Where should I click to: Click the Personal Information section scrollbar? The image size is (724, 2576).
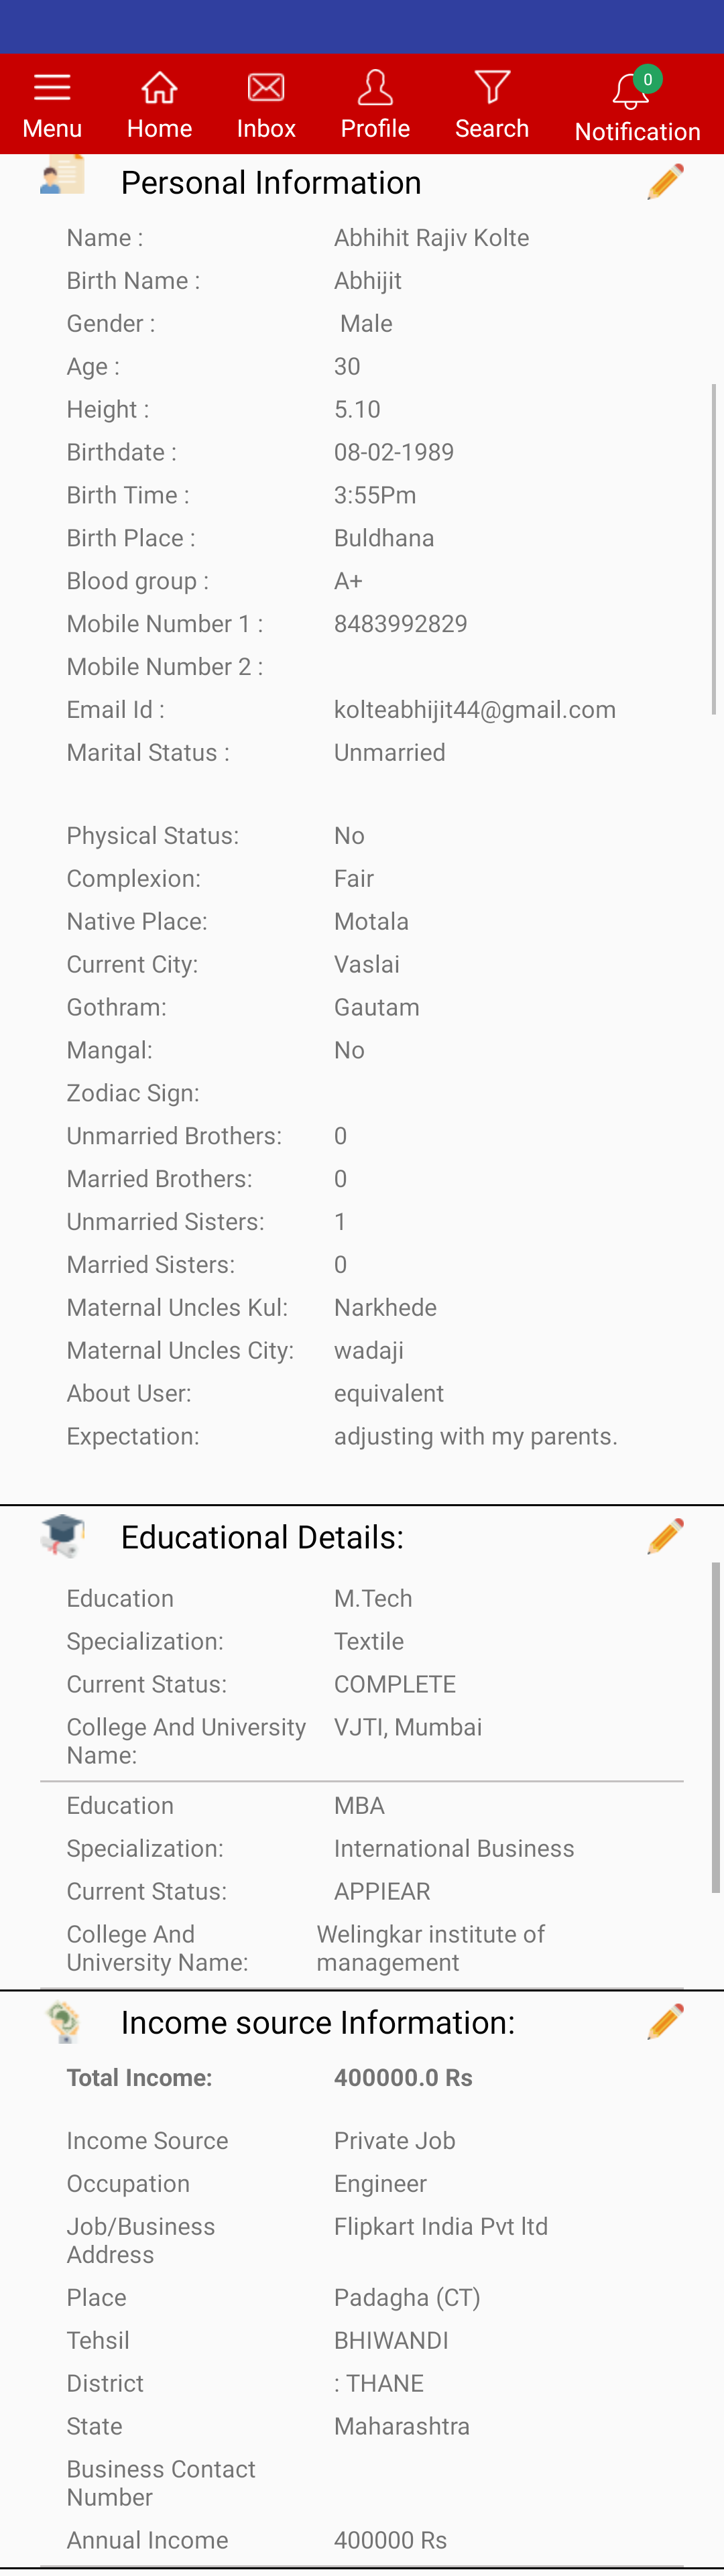click(x=714, y=549)
